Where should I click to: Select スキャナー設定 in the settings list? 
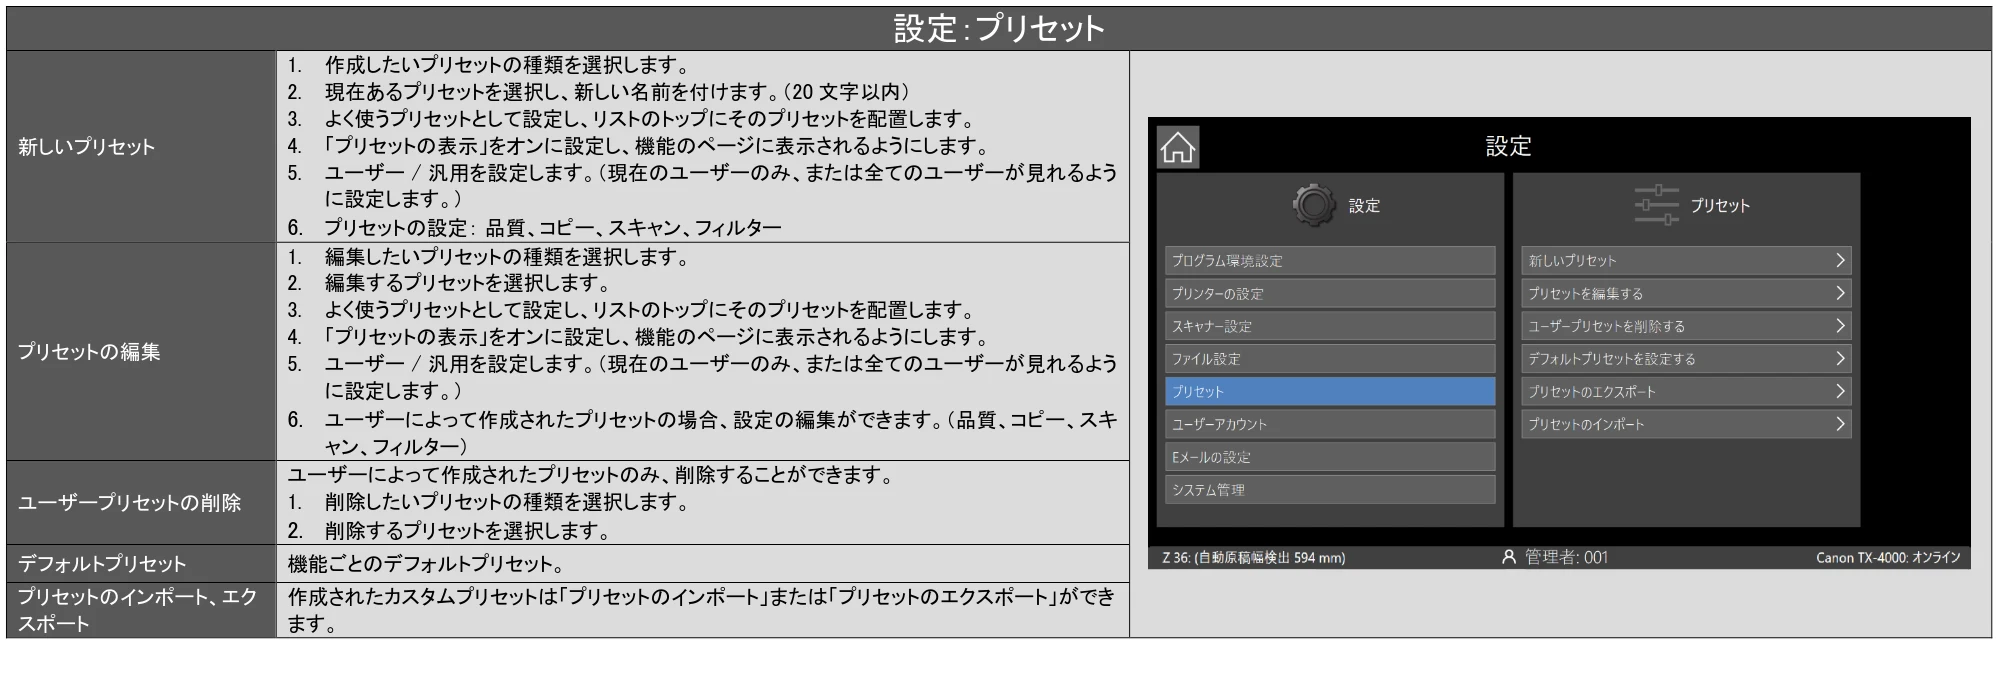click(1330, 326)
